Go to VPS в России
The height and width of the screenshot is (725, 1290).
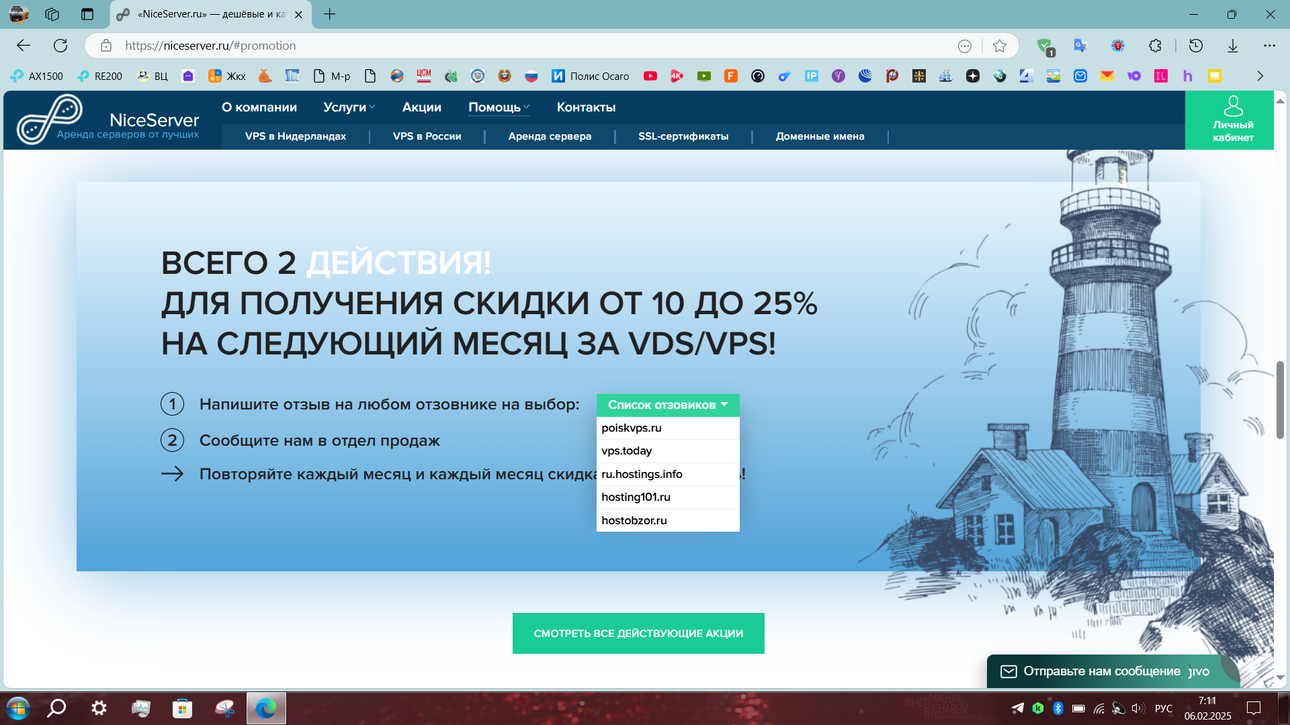pos(427,136)
